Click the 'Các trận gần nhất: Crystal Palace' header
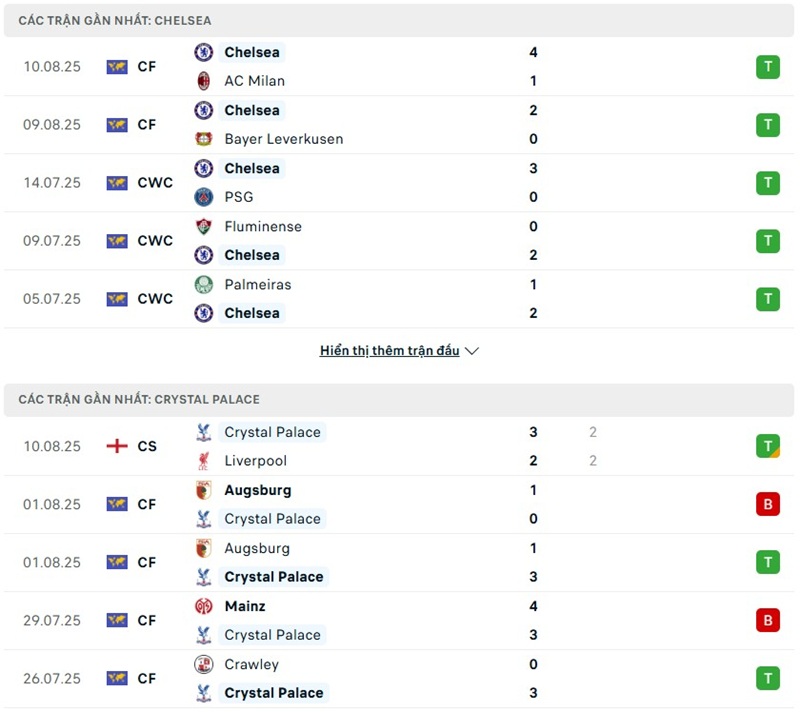Image resolution: width=800 pixels, height=712 pixels. tap(139, 399)
